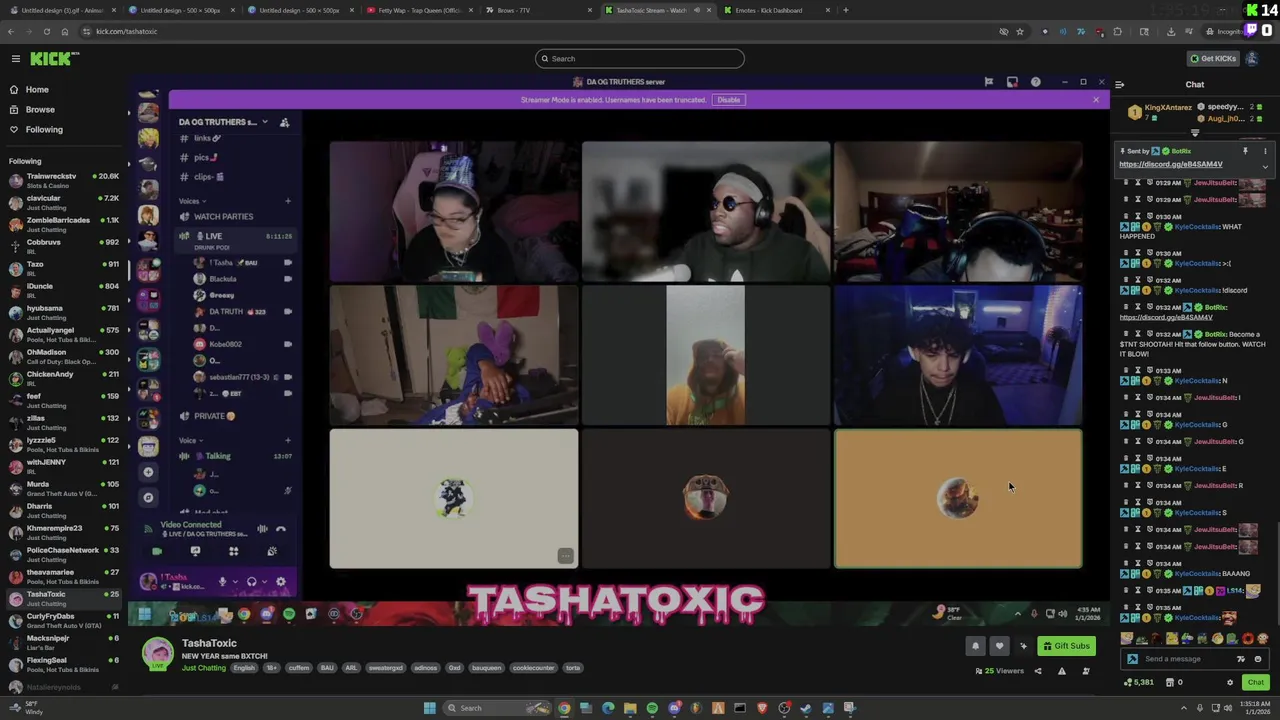
Task: Report the stream with warning icon
Action: (x=1061, y=671)
